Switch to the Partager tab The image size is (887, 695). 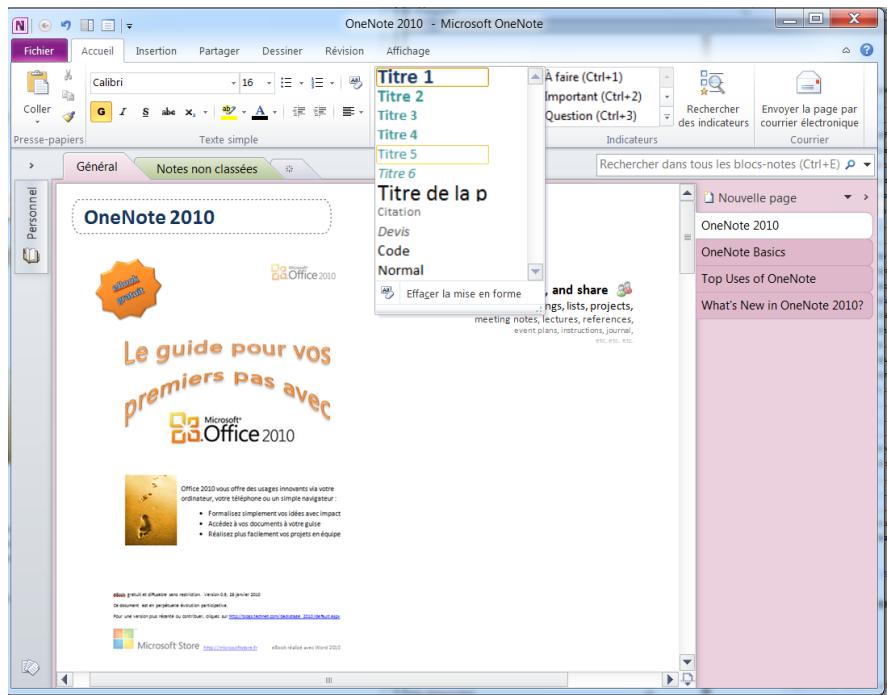tap(219, 51)
